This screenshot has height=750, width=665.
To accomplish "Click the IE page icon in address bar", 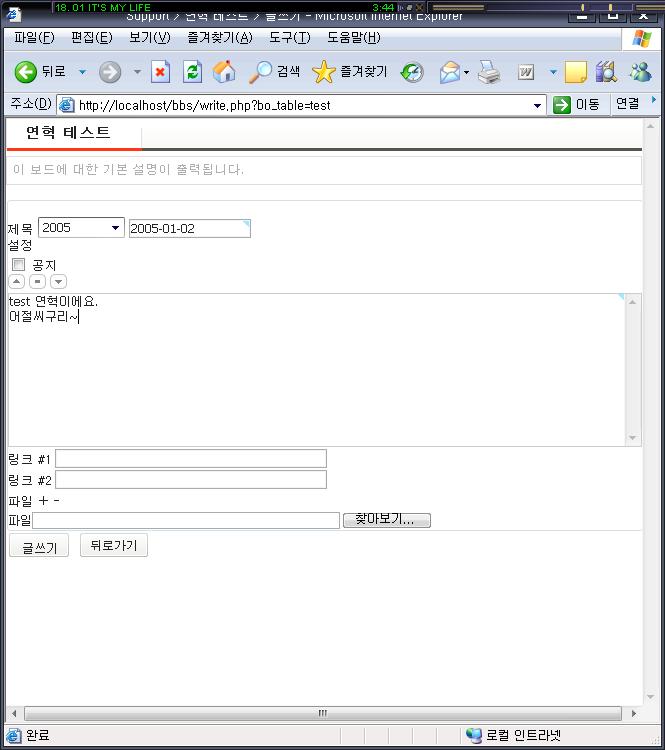I will point(67,105).
